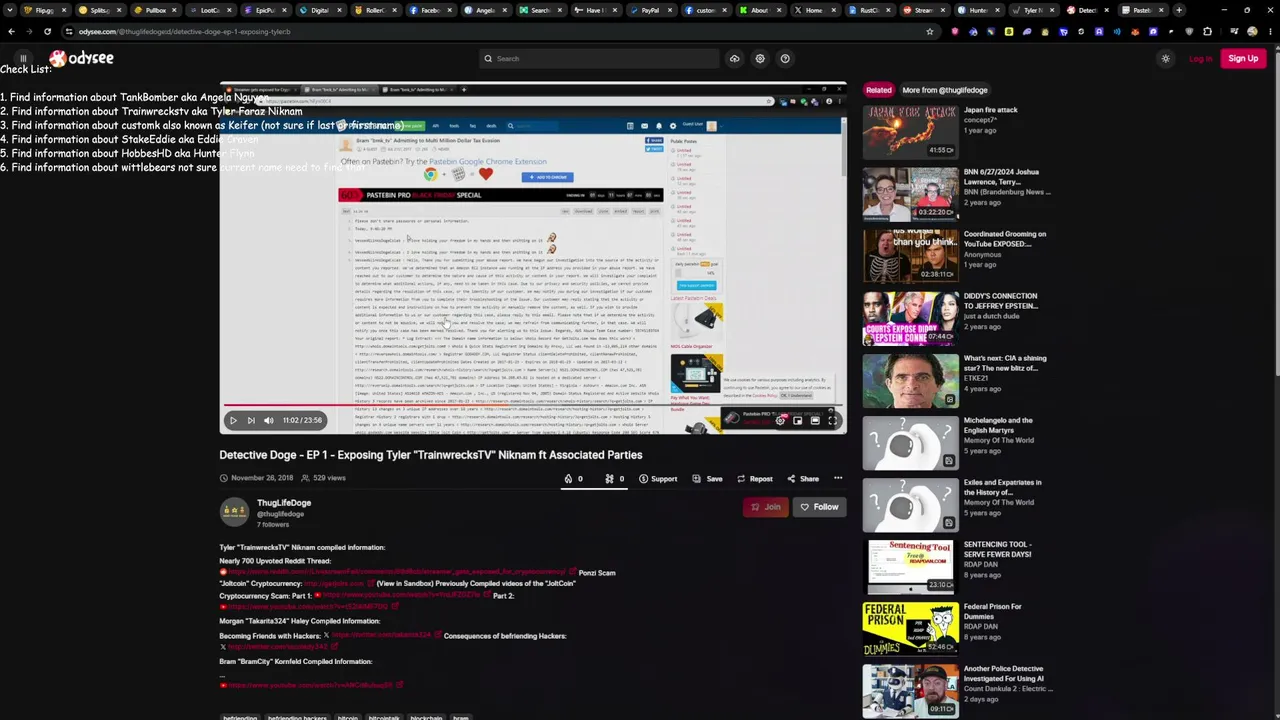Switch to the Facebook browser tab
1280x720 pixels.
pos(430,10)
